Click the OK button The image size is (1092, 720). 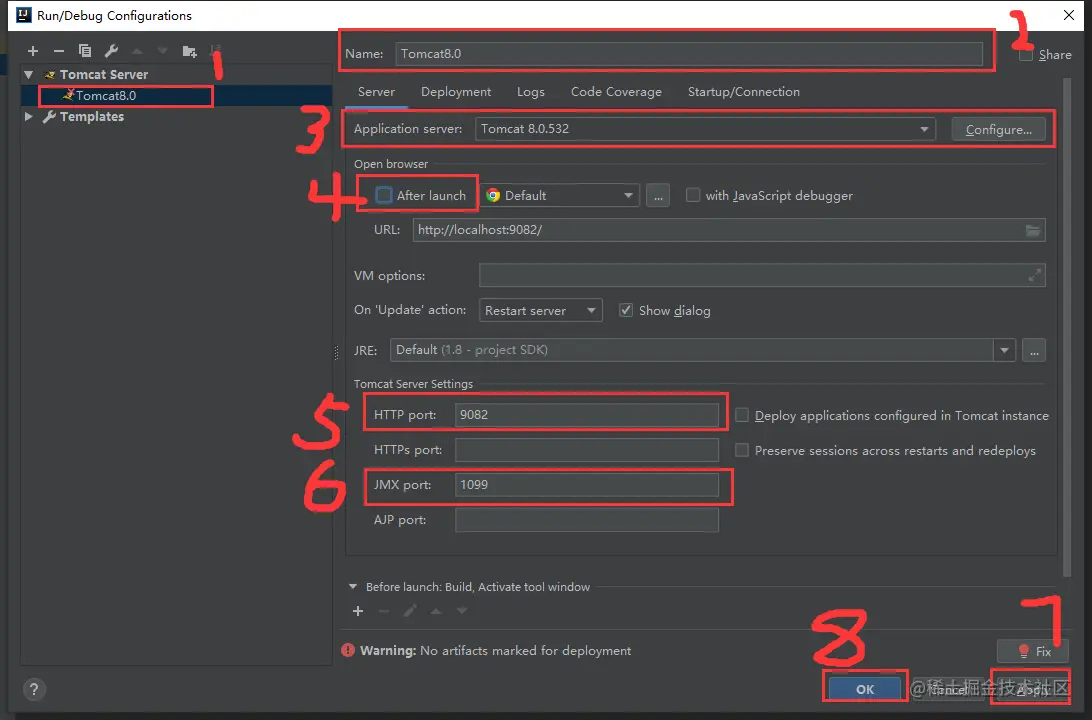click(x=865, y=689)
